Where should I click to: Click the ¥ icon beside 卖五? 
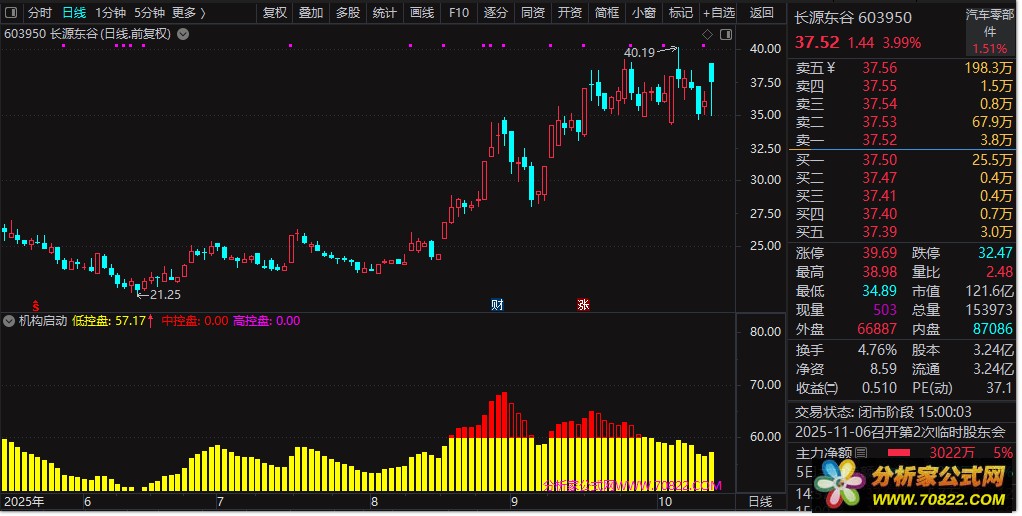[831, 68]
